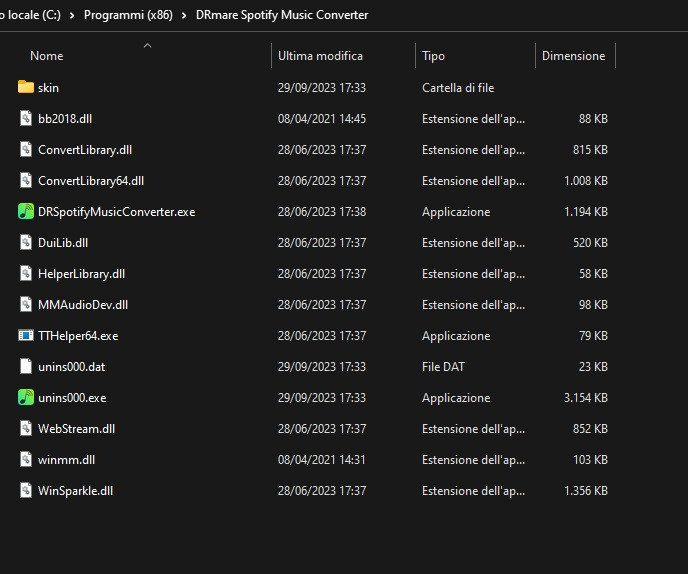Click the 815 KB size value
688x574 pixels.
pos(590,150)
